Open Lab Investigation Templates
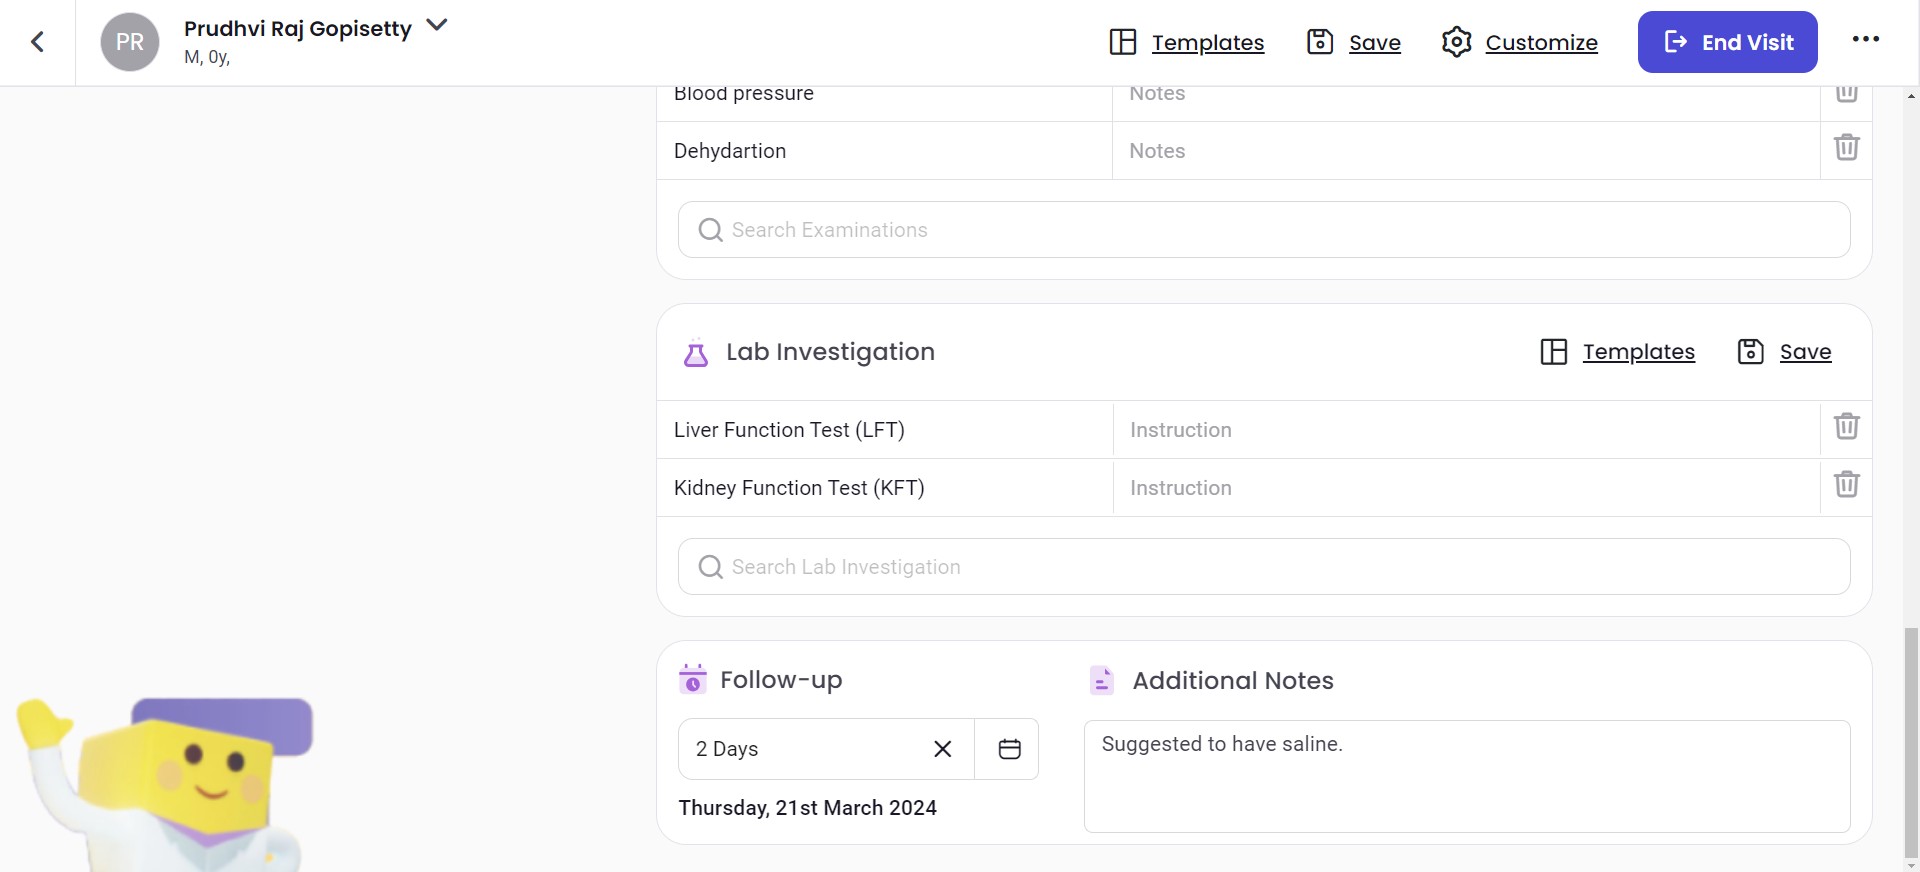The width and height of the screenshot is (1920, 872). tap(1618, 352)
